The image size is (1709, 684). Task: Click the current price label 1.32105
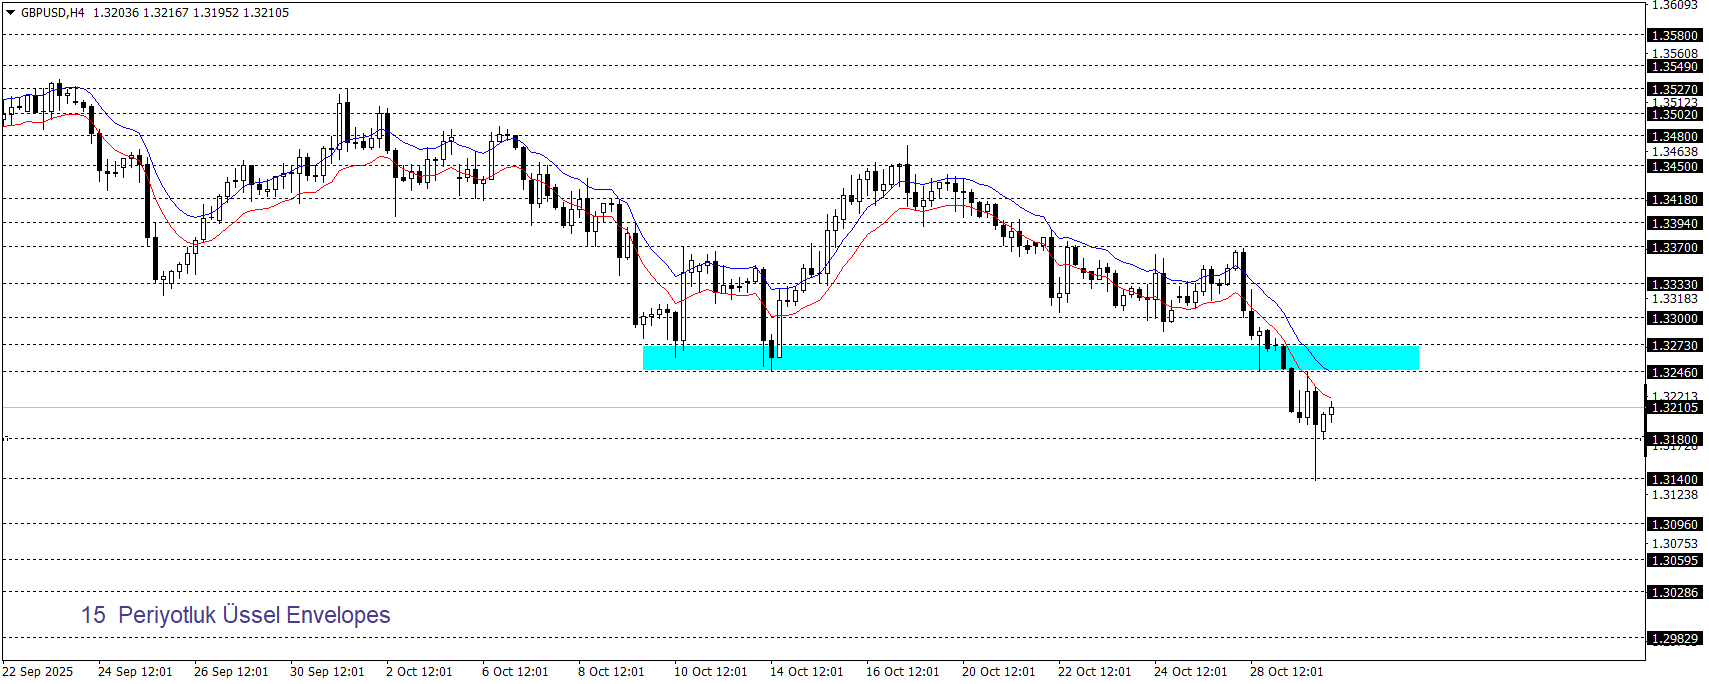click(x=1674, y=408)
